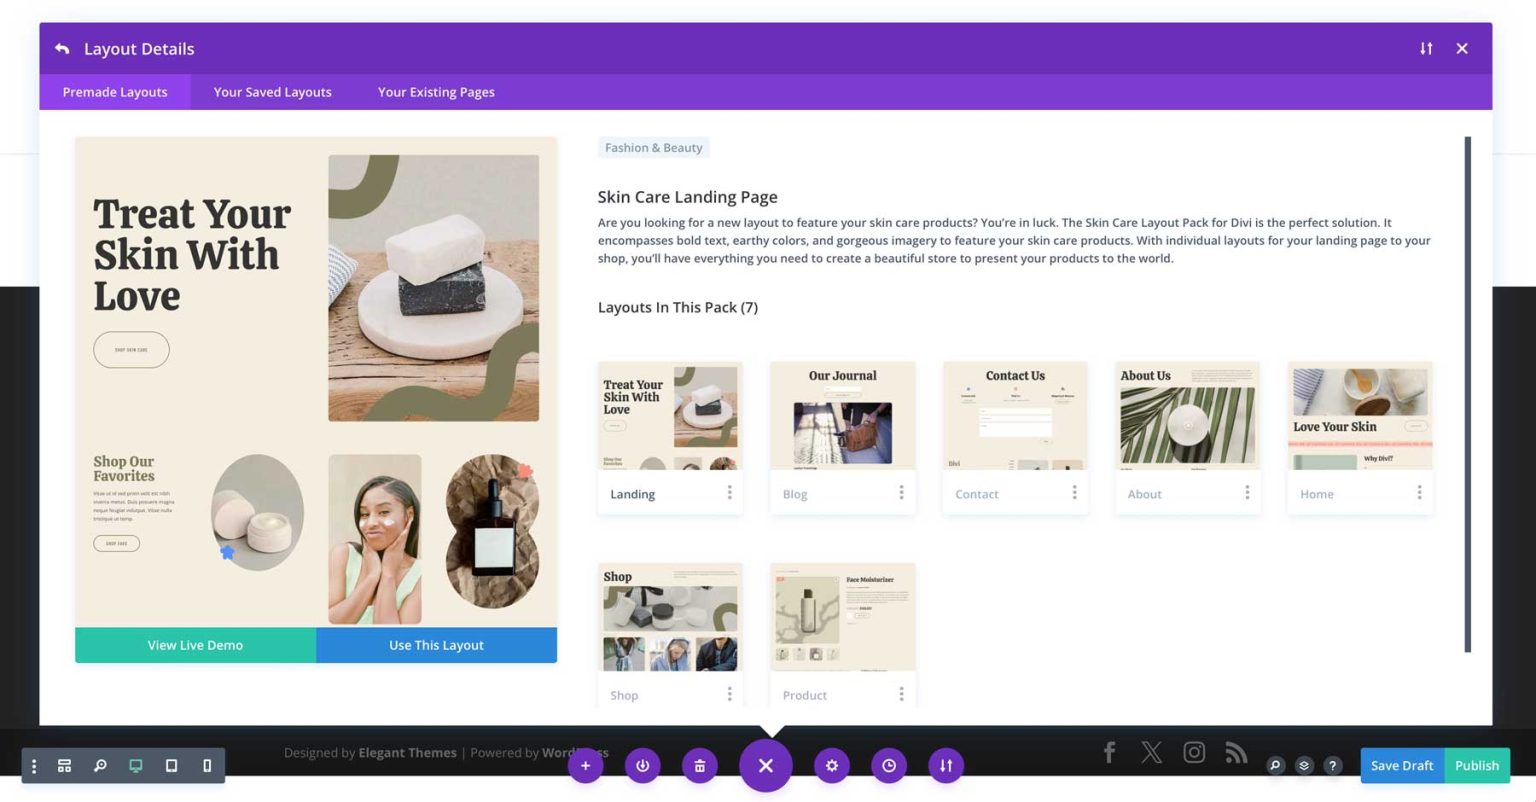Image resolution: width=1536 pixels, height=802 pixels.
Task: Open page settings with the gear icon
Action: click(x=831, y=765)
